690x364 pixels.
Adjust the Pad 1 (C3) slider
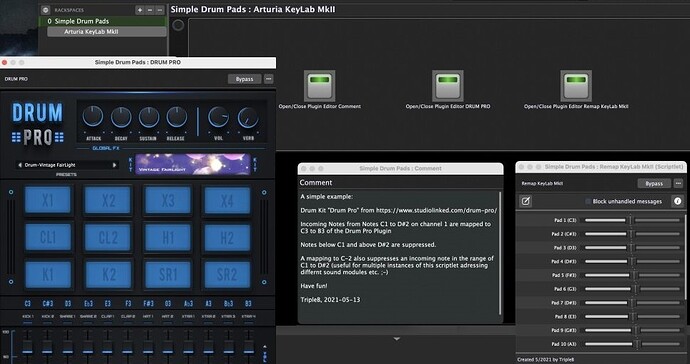coord(632,220)
